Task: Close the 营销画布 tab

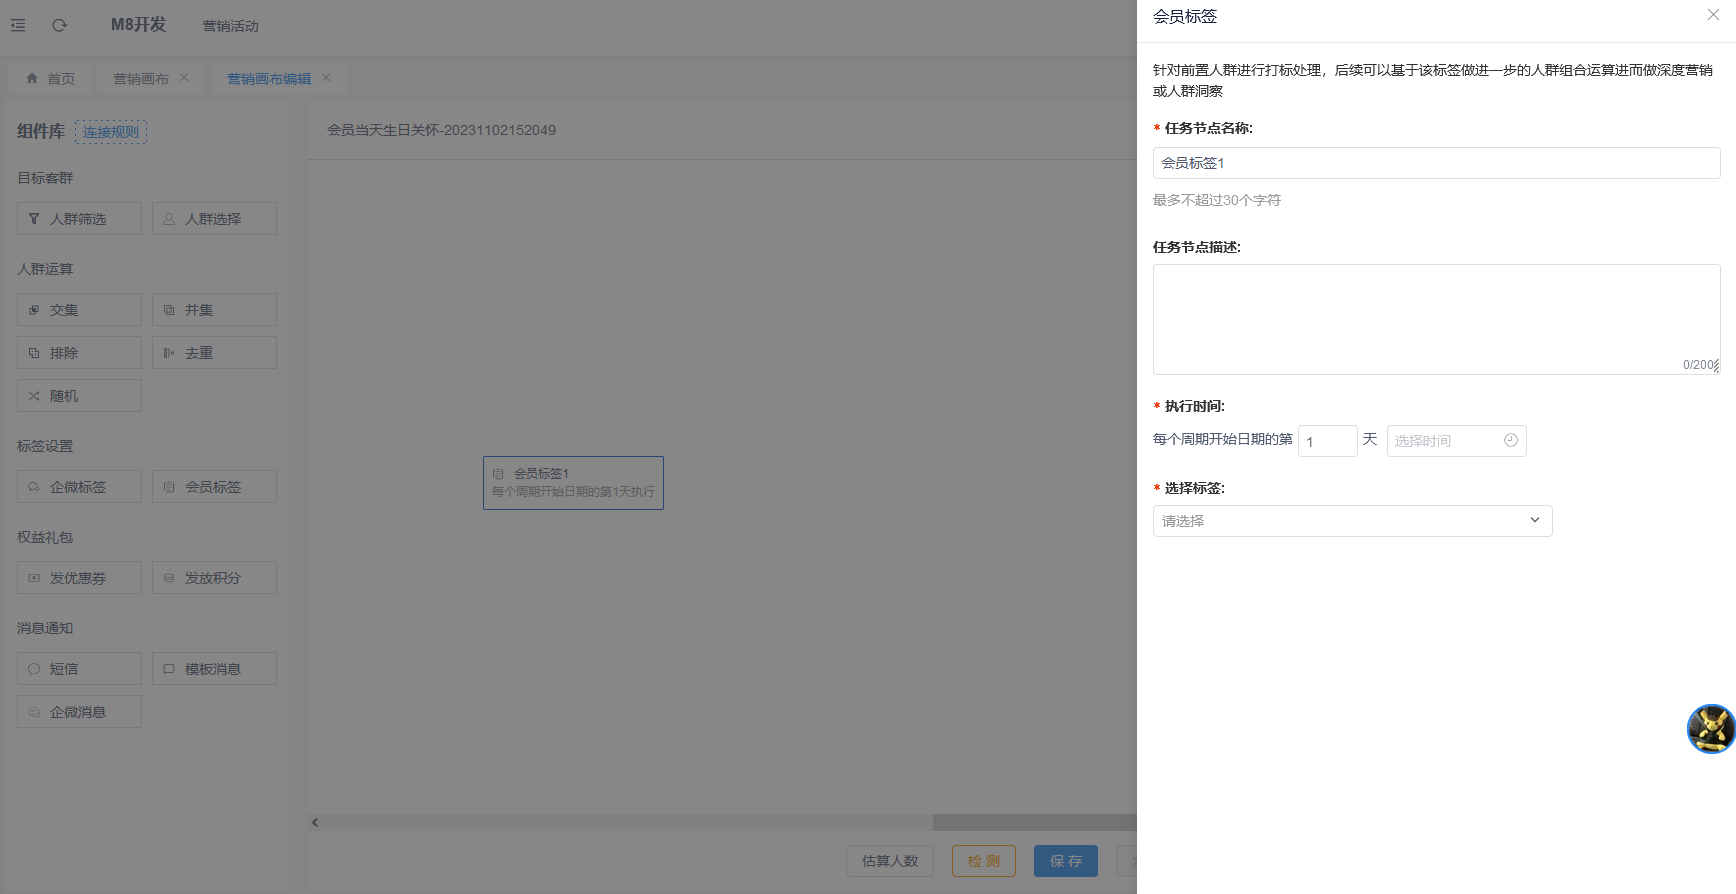Action: (184, 77)
